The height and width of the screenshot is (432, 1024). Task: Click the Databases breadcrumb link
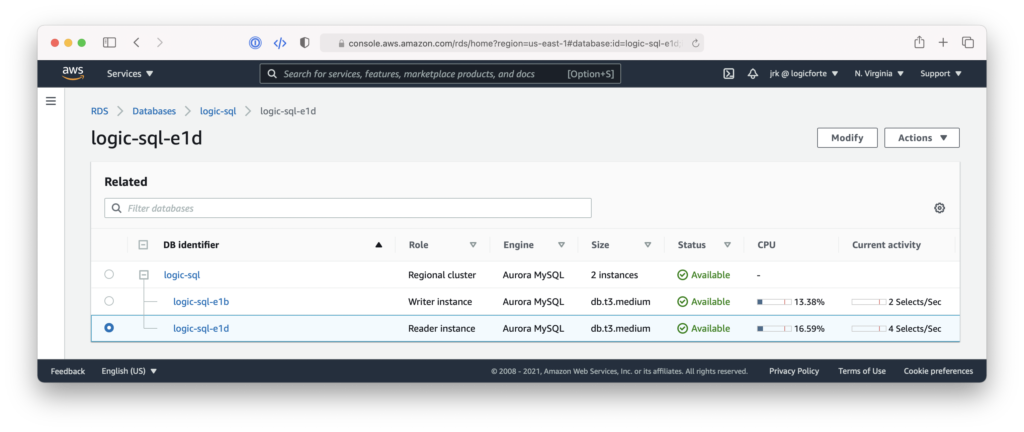(x=154, y=112)
